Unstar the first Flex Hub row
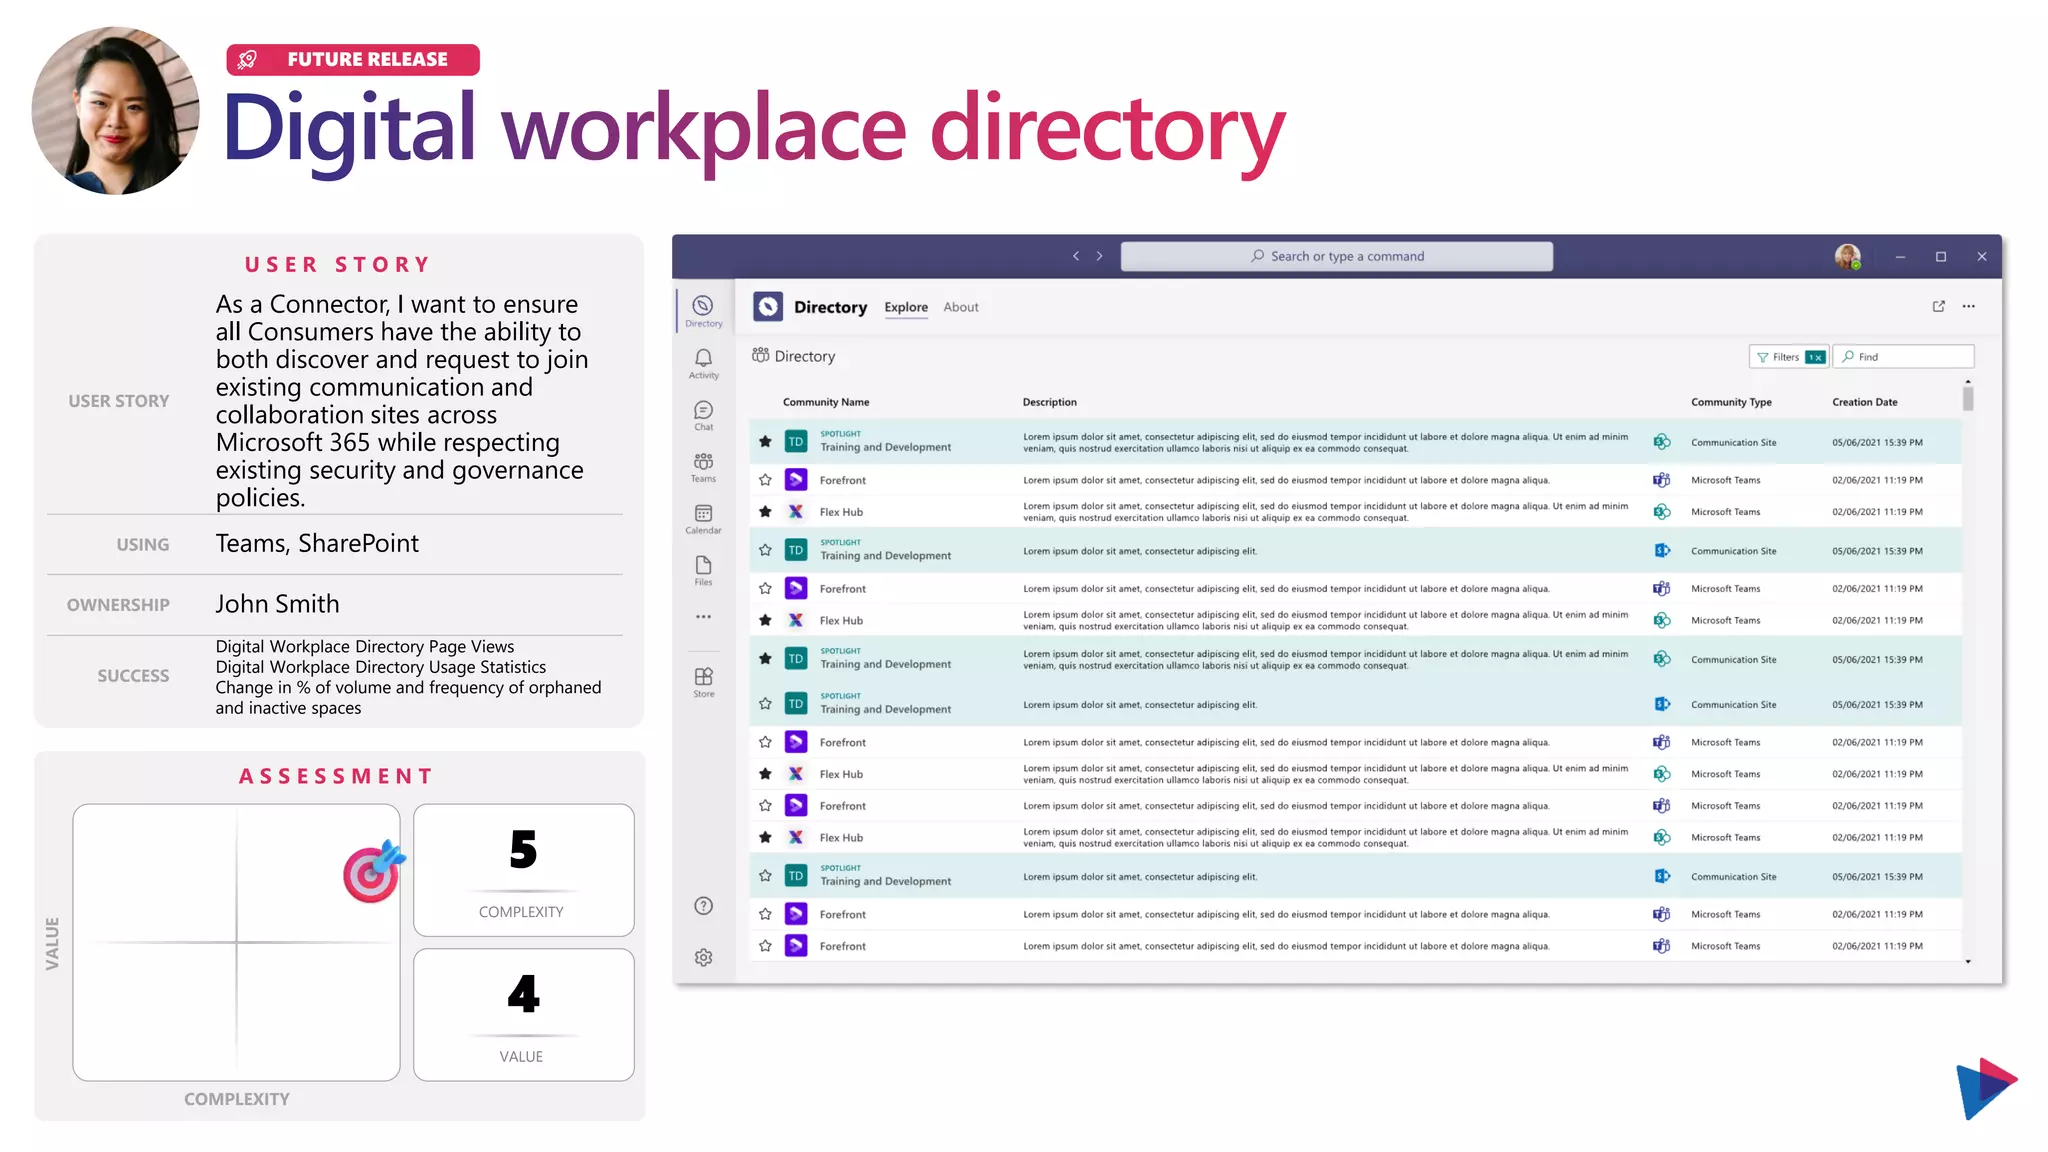 tap(765, 512)
